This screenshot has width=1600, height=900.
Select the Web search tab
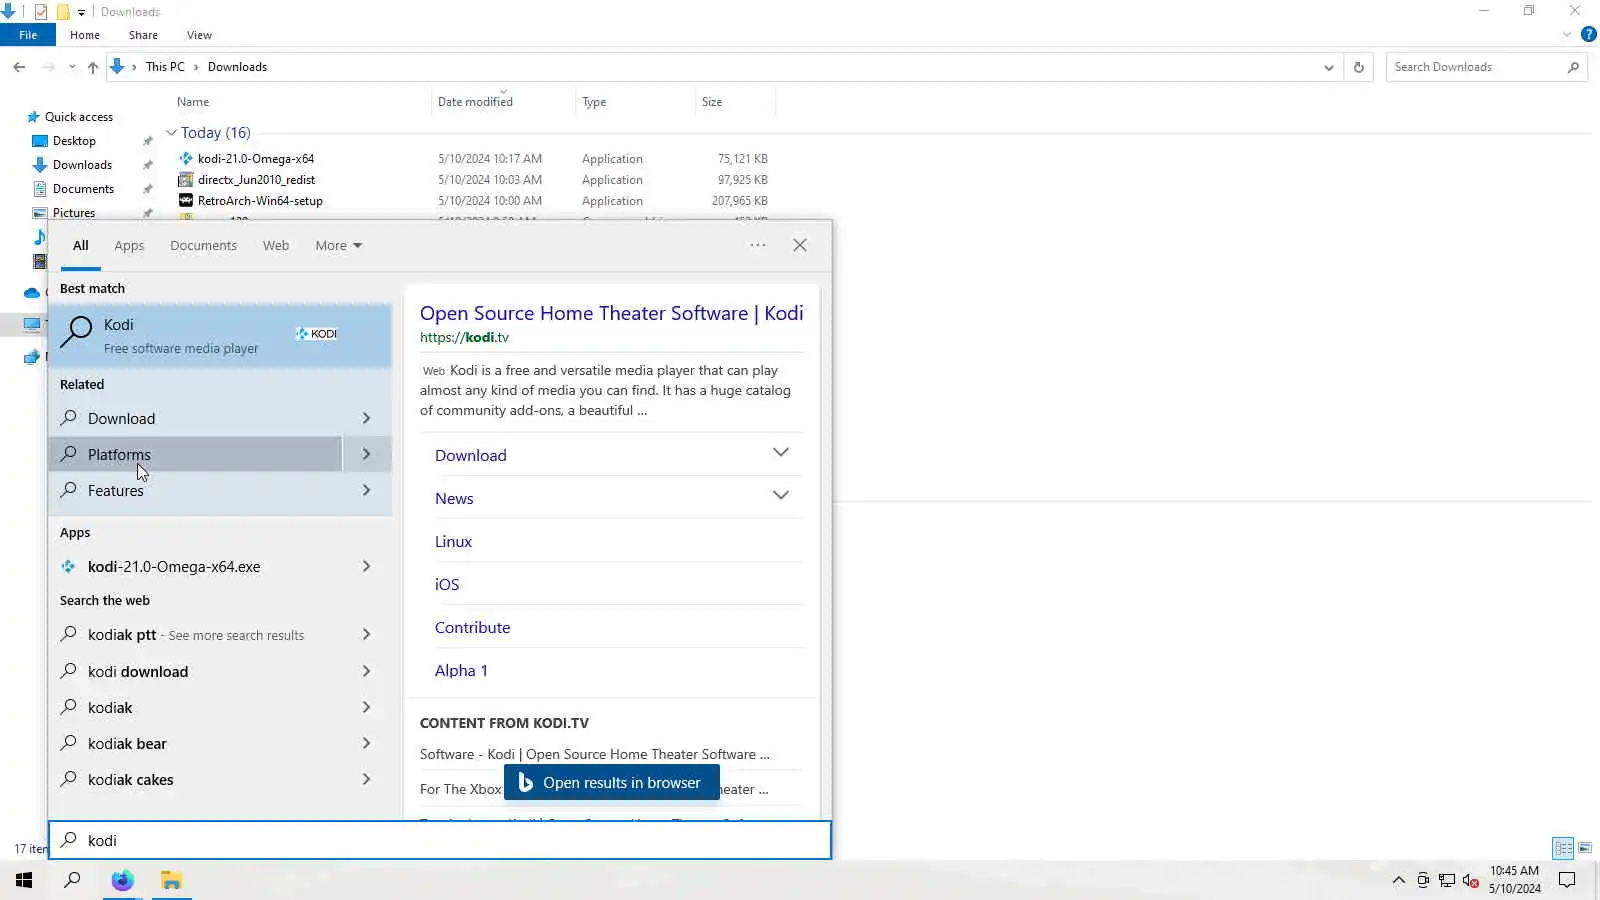276,245
